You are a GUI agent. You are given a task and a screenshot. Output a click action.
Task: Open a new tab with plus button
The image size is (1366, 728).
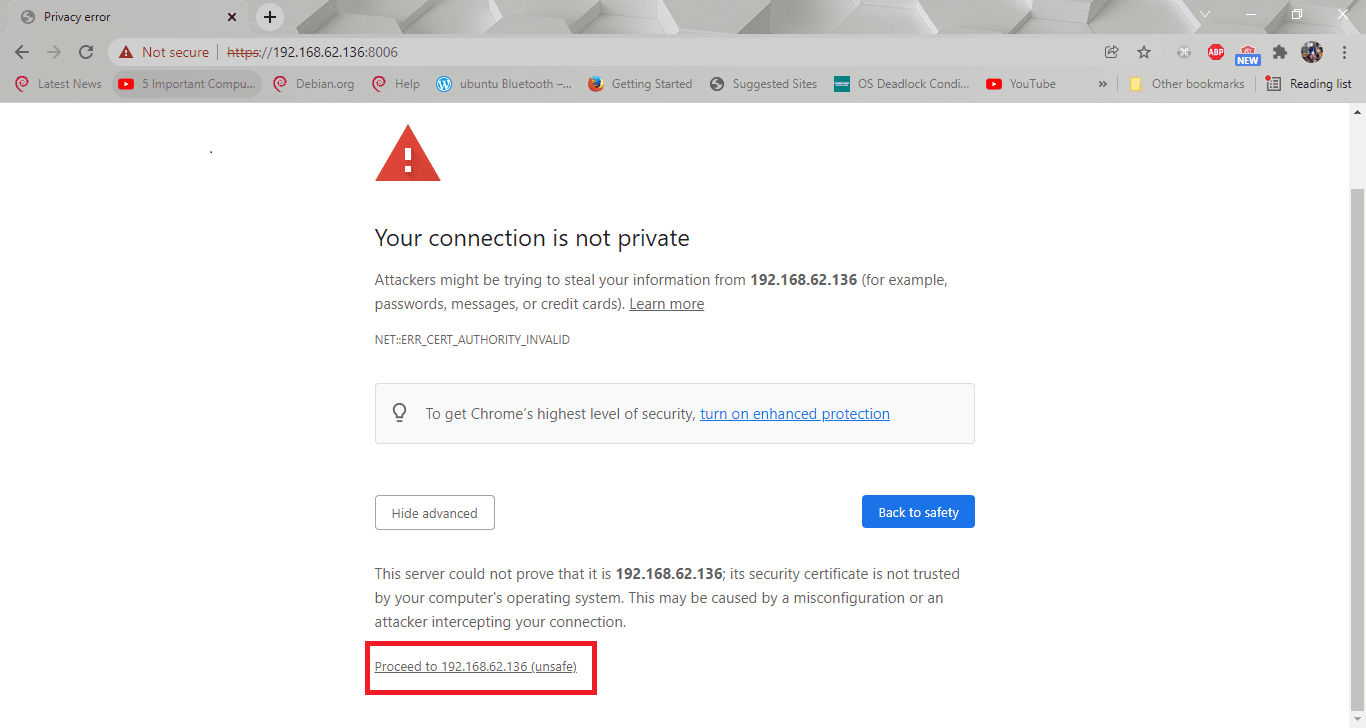tap(269, 17)
